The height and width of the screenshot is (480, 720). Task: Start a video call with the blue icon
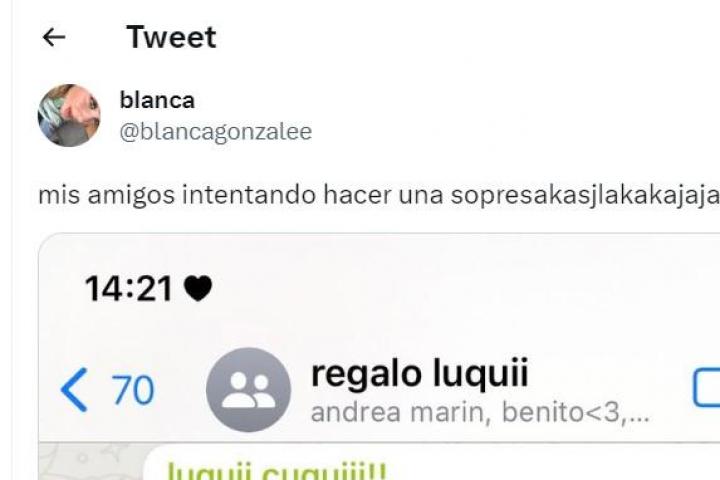(706, 388)
